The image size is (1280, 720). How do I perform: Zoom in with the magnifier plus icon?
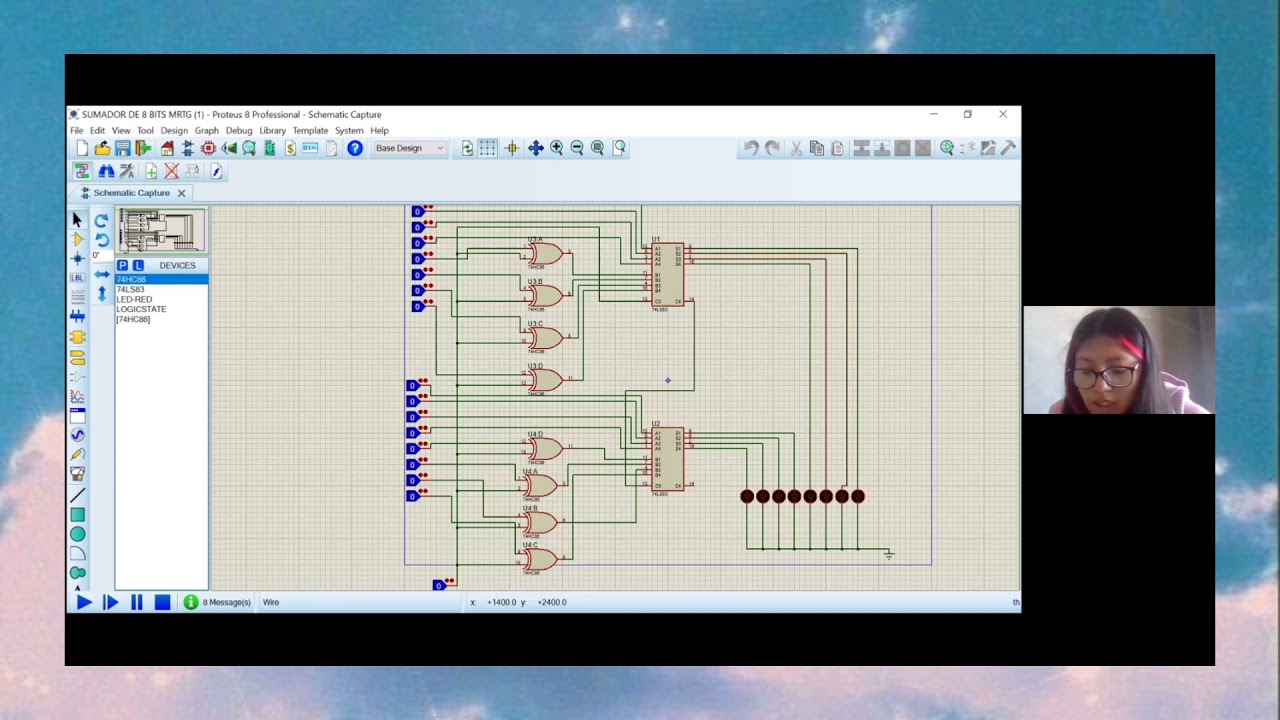[557, 148]
